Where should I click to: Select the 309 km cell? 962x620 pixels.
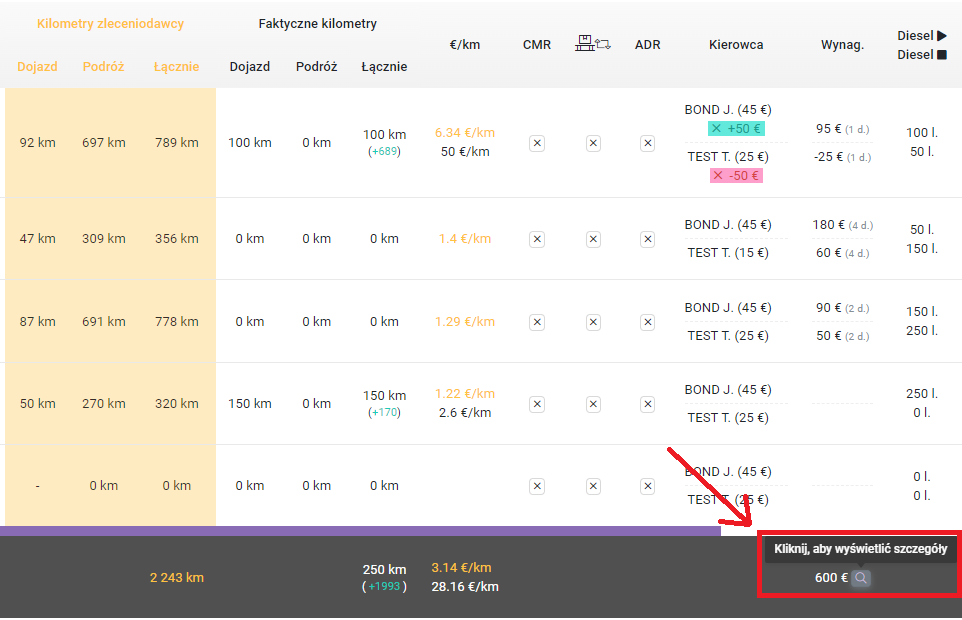coord(104,239)
